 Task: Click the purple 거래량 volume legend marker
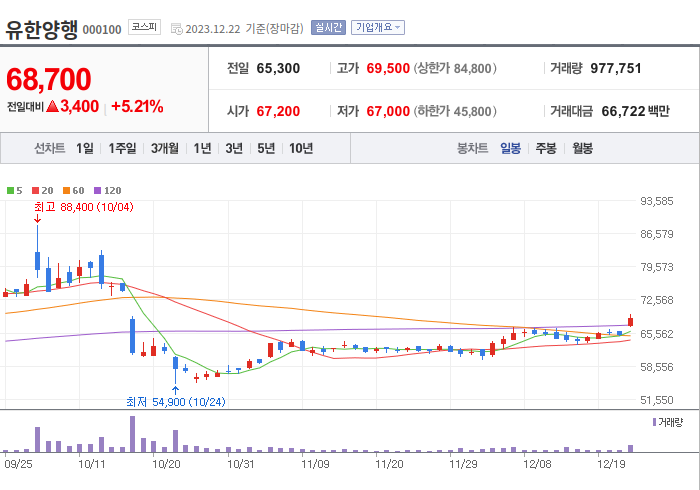pyautogui.click(x=654, y=422)
